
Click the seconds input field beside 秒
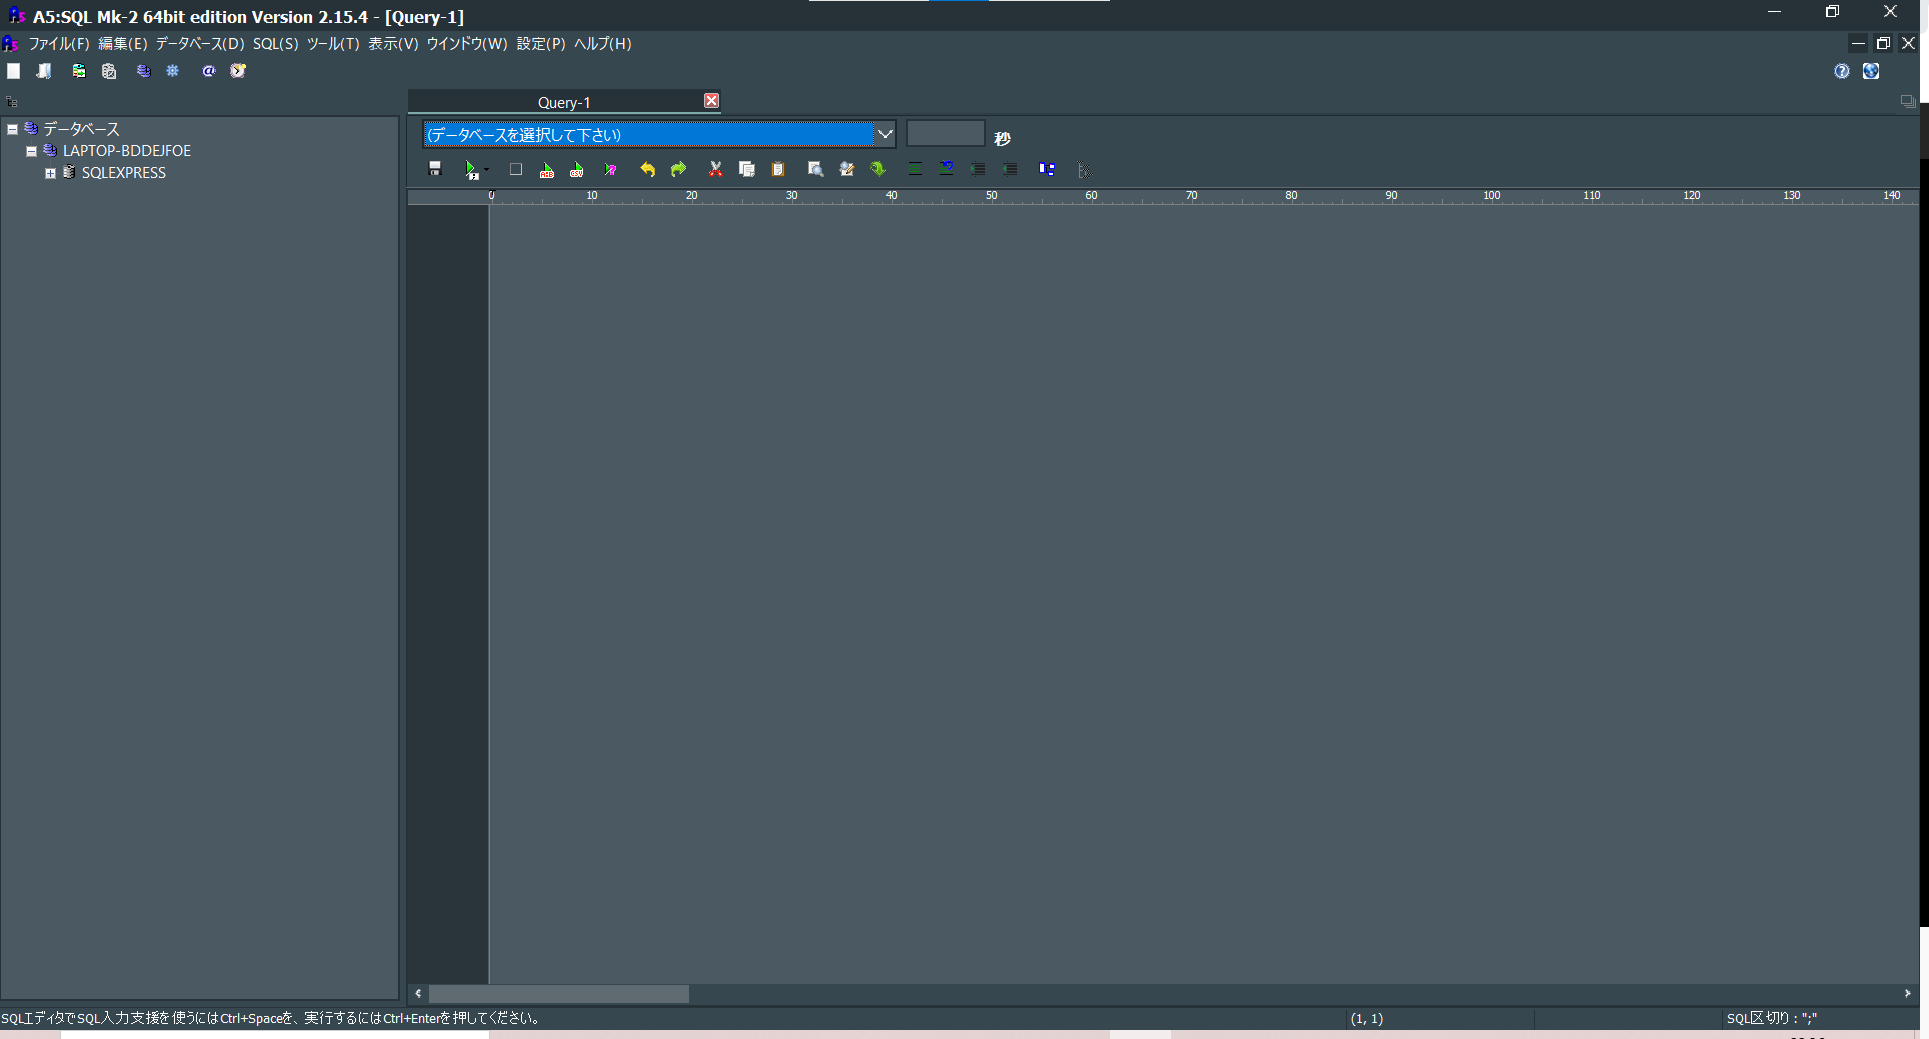point(945,134)
